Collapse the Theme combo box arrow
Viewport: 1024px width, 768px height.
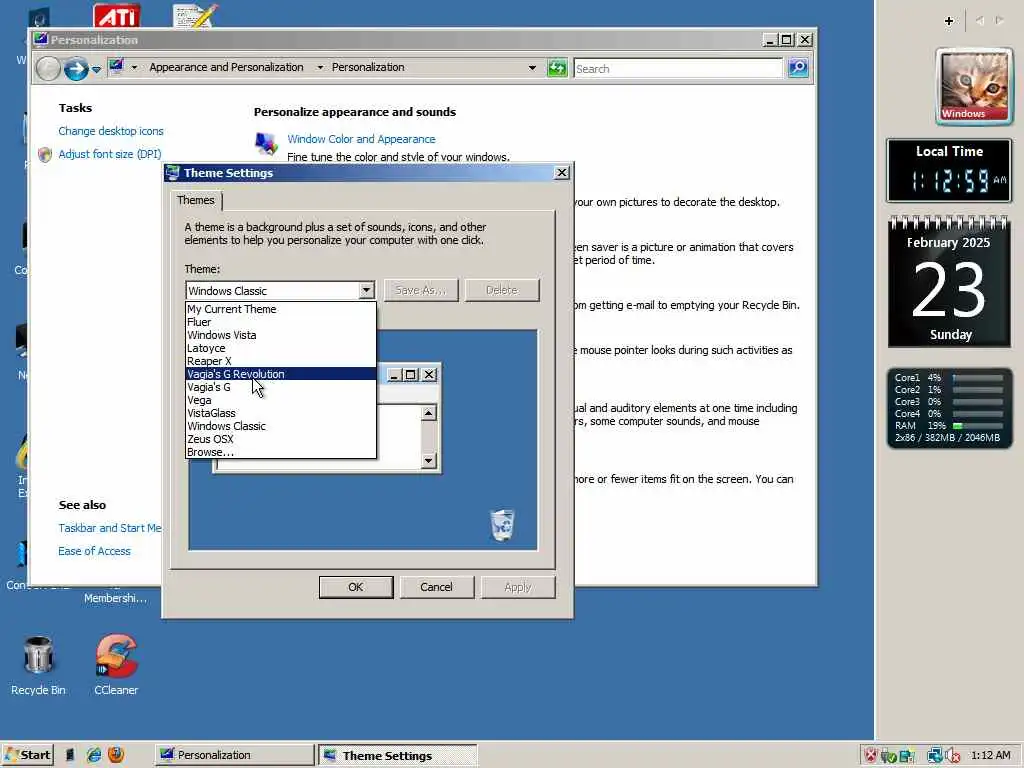(366, 290)
